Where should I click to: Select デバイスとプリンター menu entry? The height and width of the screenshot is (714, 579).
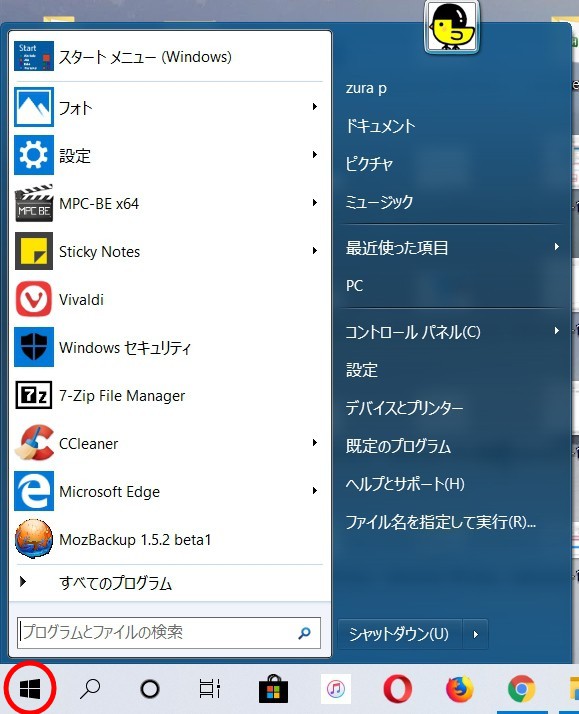404,408
